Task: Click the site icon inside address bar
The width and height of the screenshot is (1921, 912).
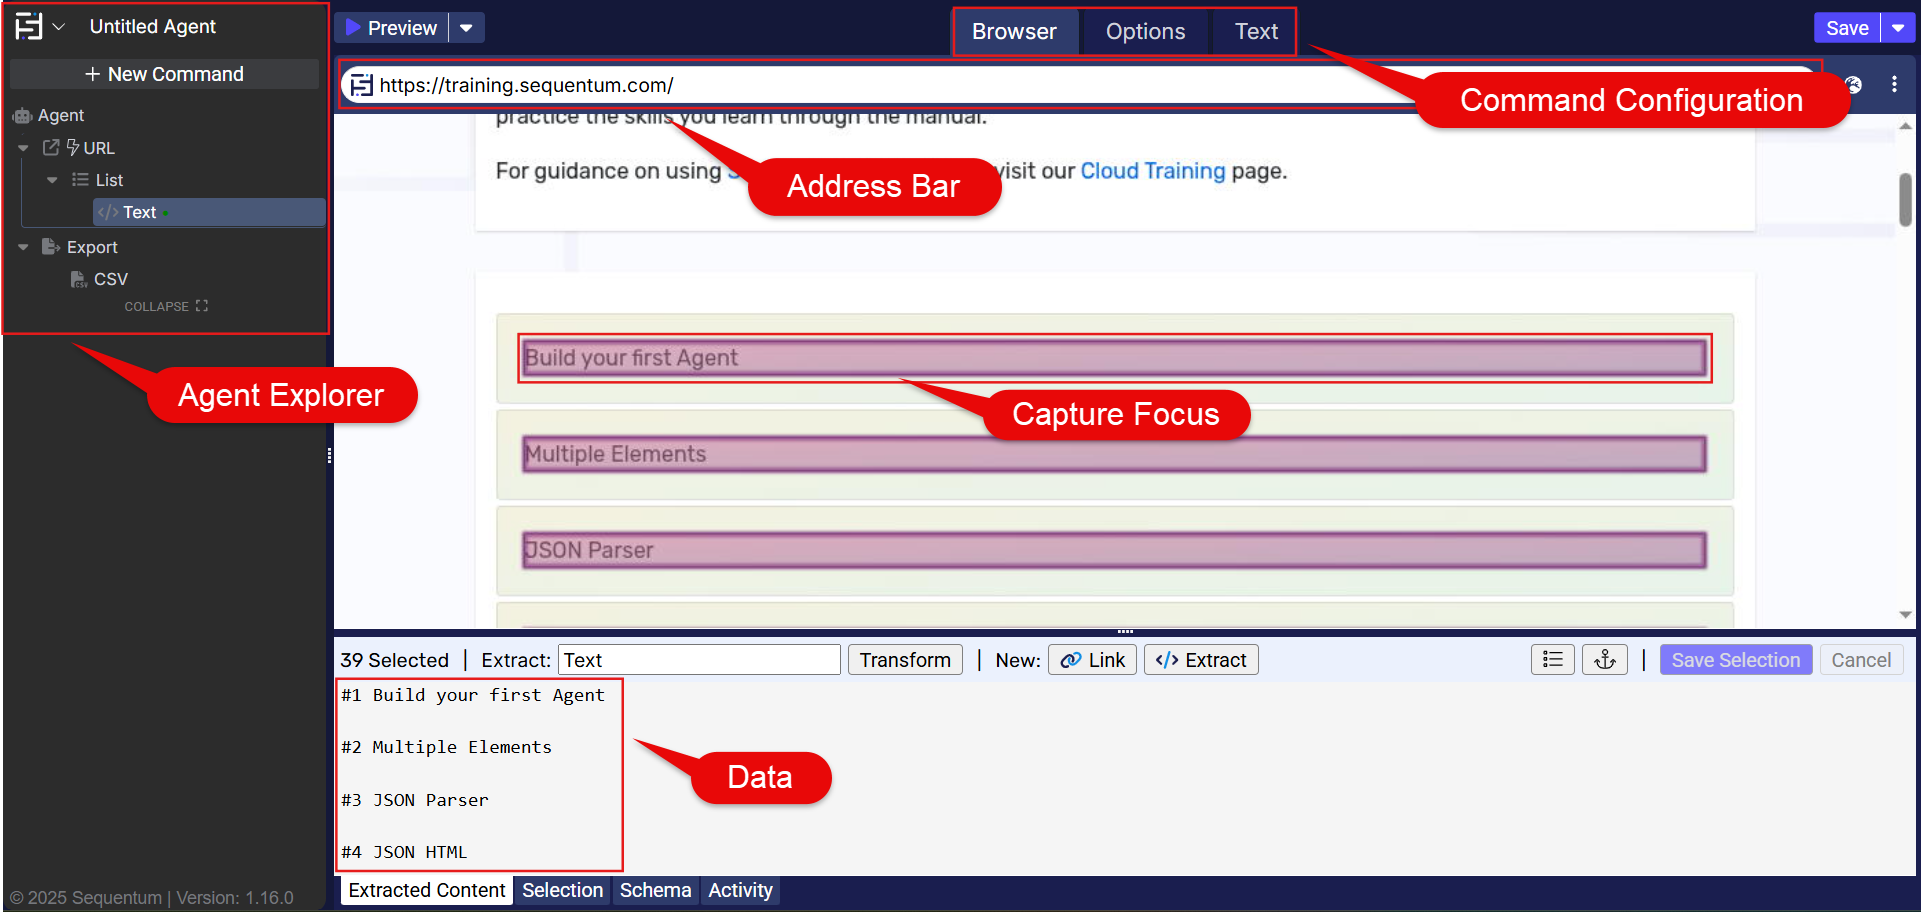Action: point(361,85)
